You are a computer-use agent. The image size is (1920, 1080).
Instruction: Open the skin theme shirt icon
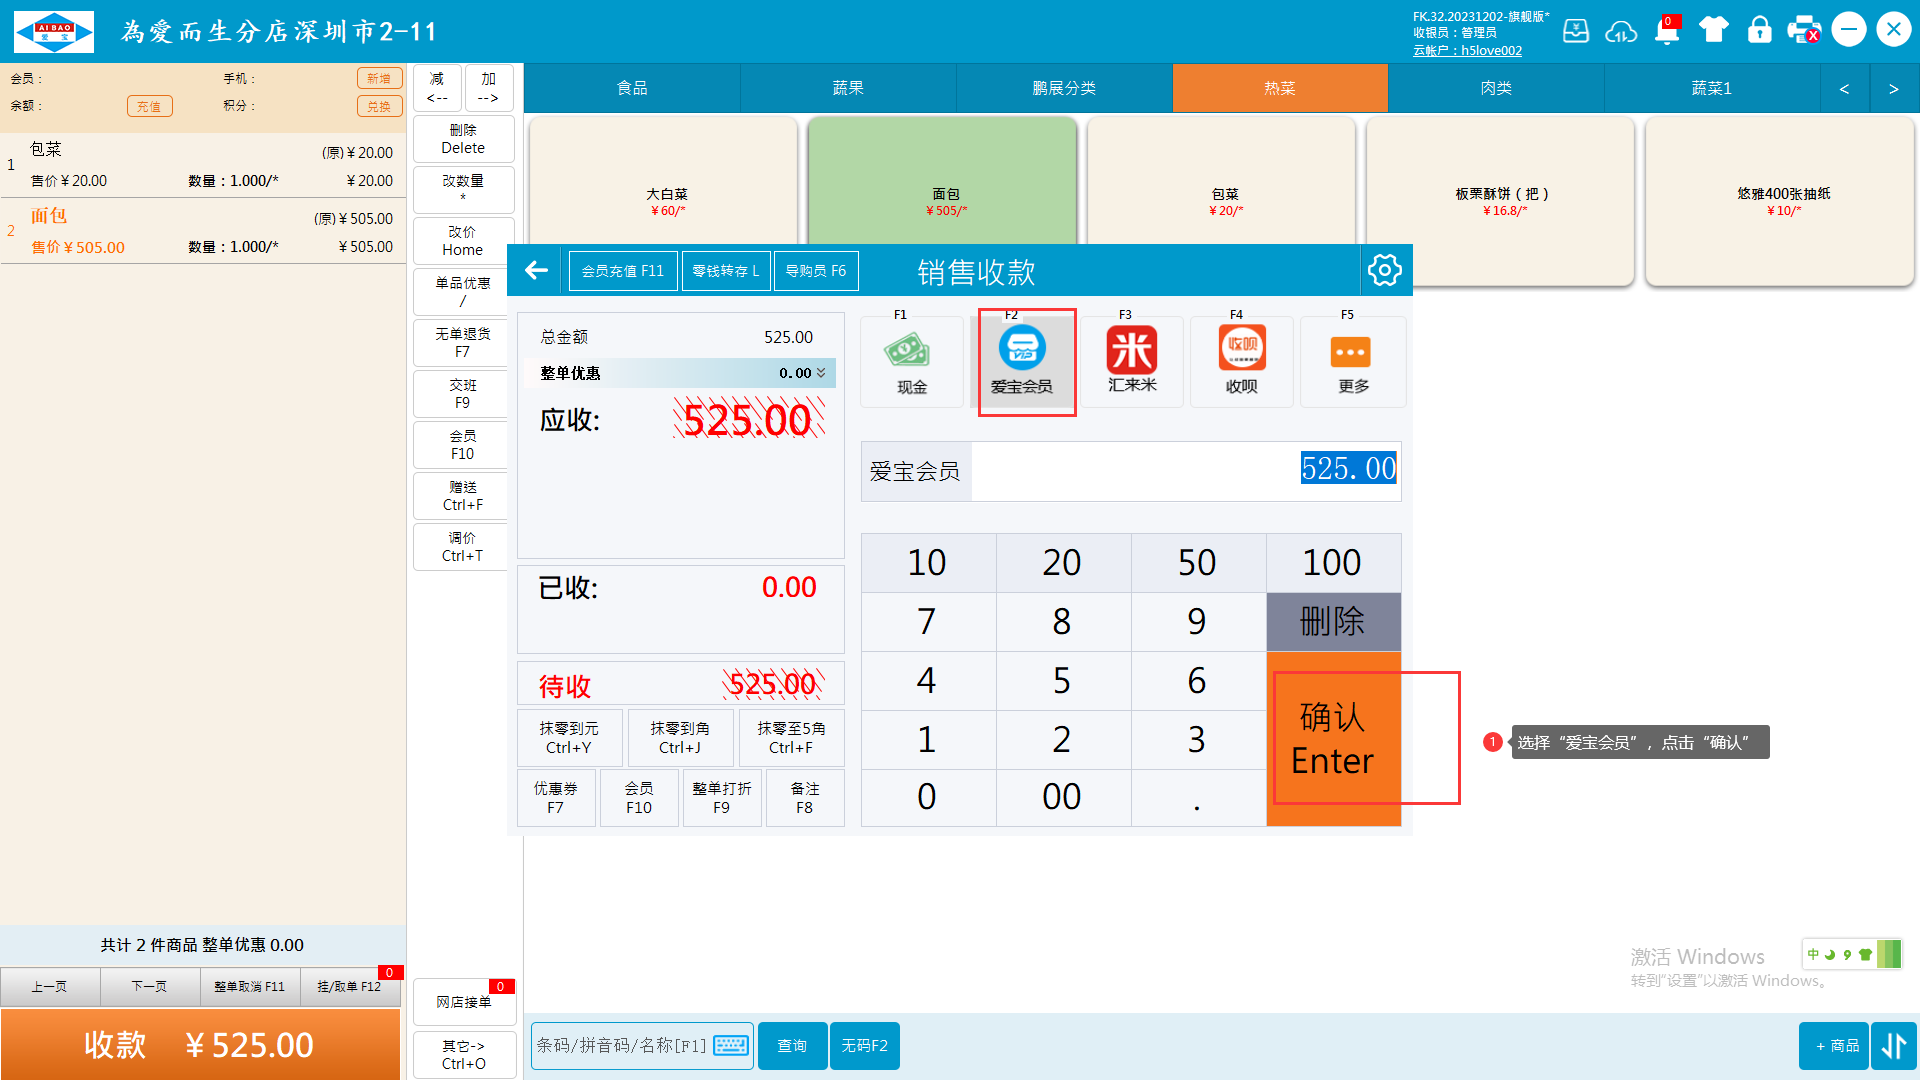(x=1713, y=30)
